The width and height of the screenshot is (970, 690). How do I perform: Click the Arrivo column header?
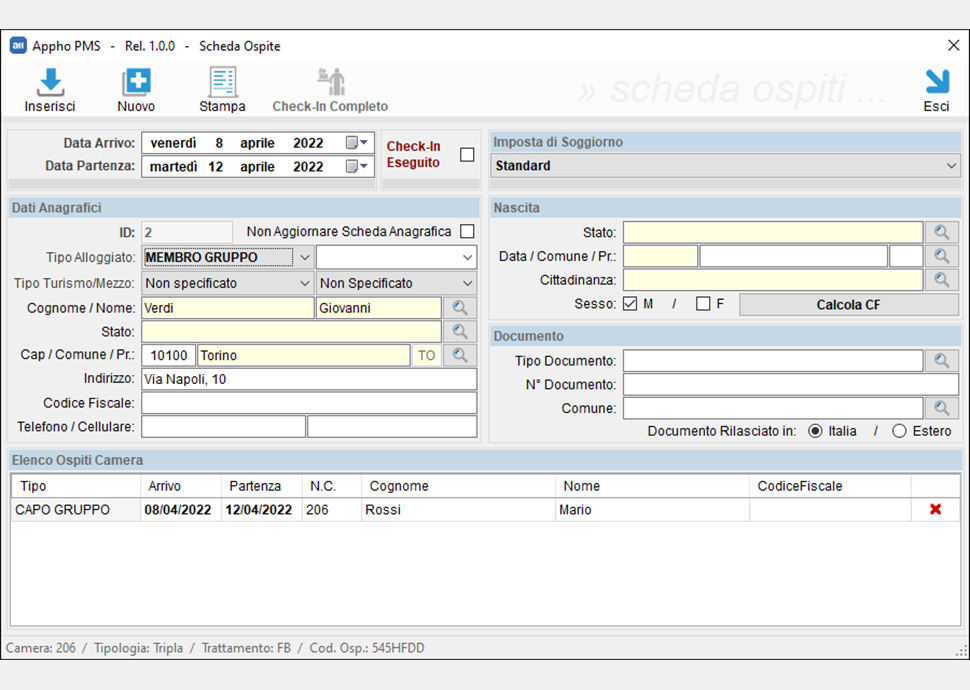(x=181, y=486)
